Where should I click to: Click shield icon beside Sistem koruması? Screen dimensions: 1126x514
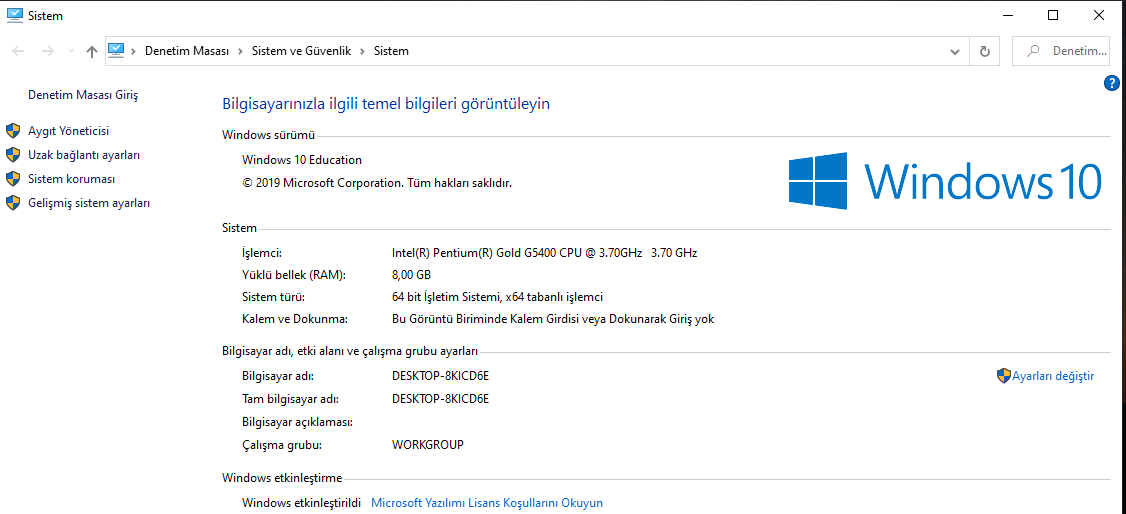(13, 179)
